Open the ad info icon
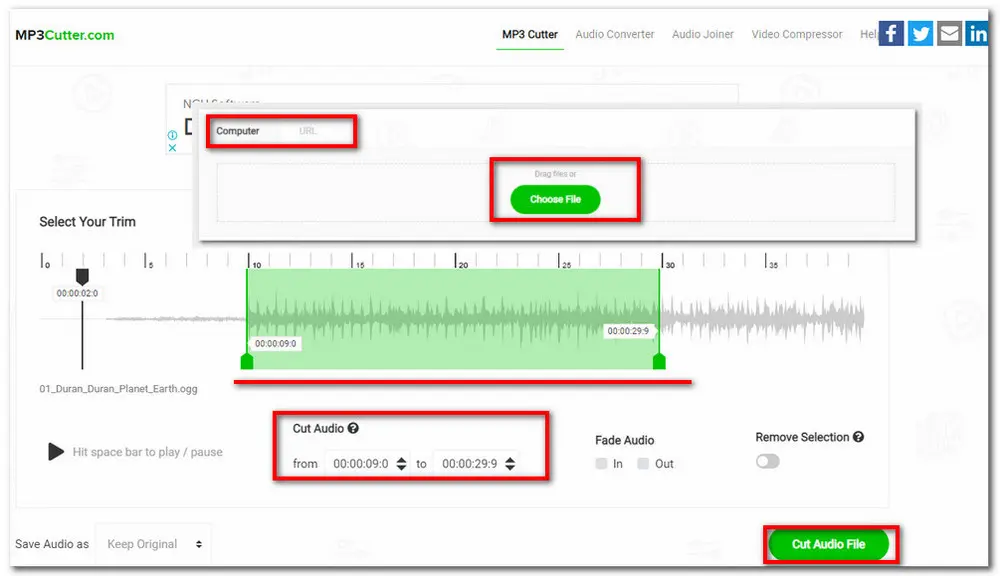The width and height of the screenshot is (1000, 576). [x=172, y=135]
